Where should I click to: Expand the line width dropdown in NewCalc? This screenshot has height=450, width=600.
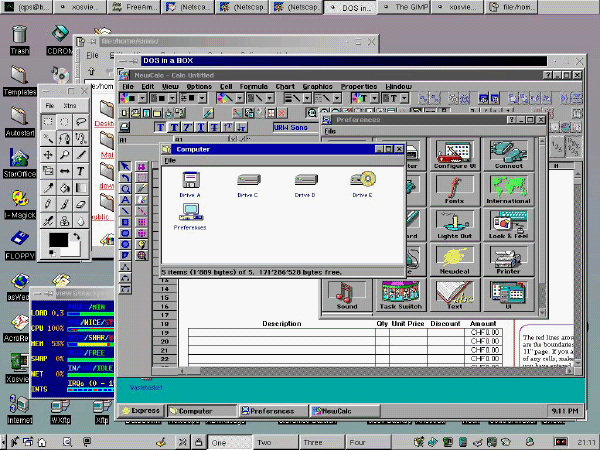[x=307, y=98]
